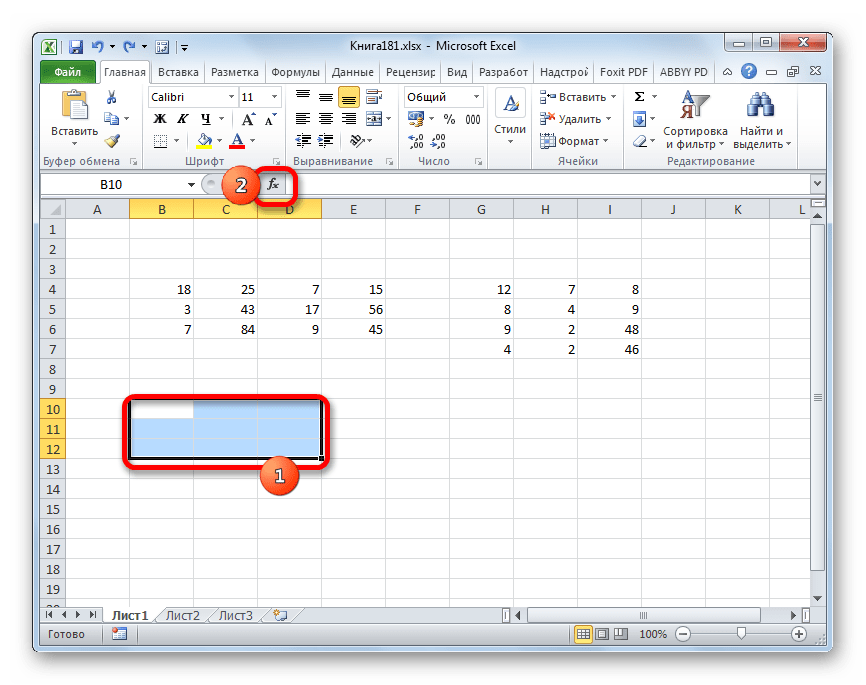The width and height of the screenshot is (866, 685).
Task: Toggle italic К formatting
Action: 177,119
